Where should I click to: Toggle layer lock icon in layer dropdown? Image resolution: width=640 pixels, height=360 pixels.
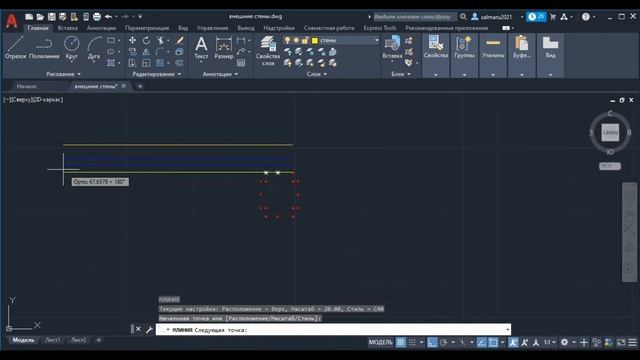pos(305,40)
